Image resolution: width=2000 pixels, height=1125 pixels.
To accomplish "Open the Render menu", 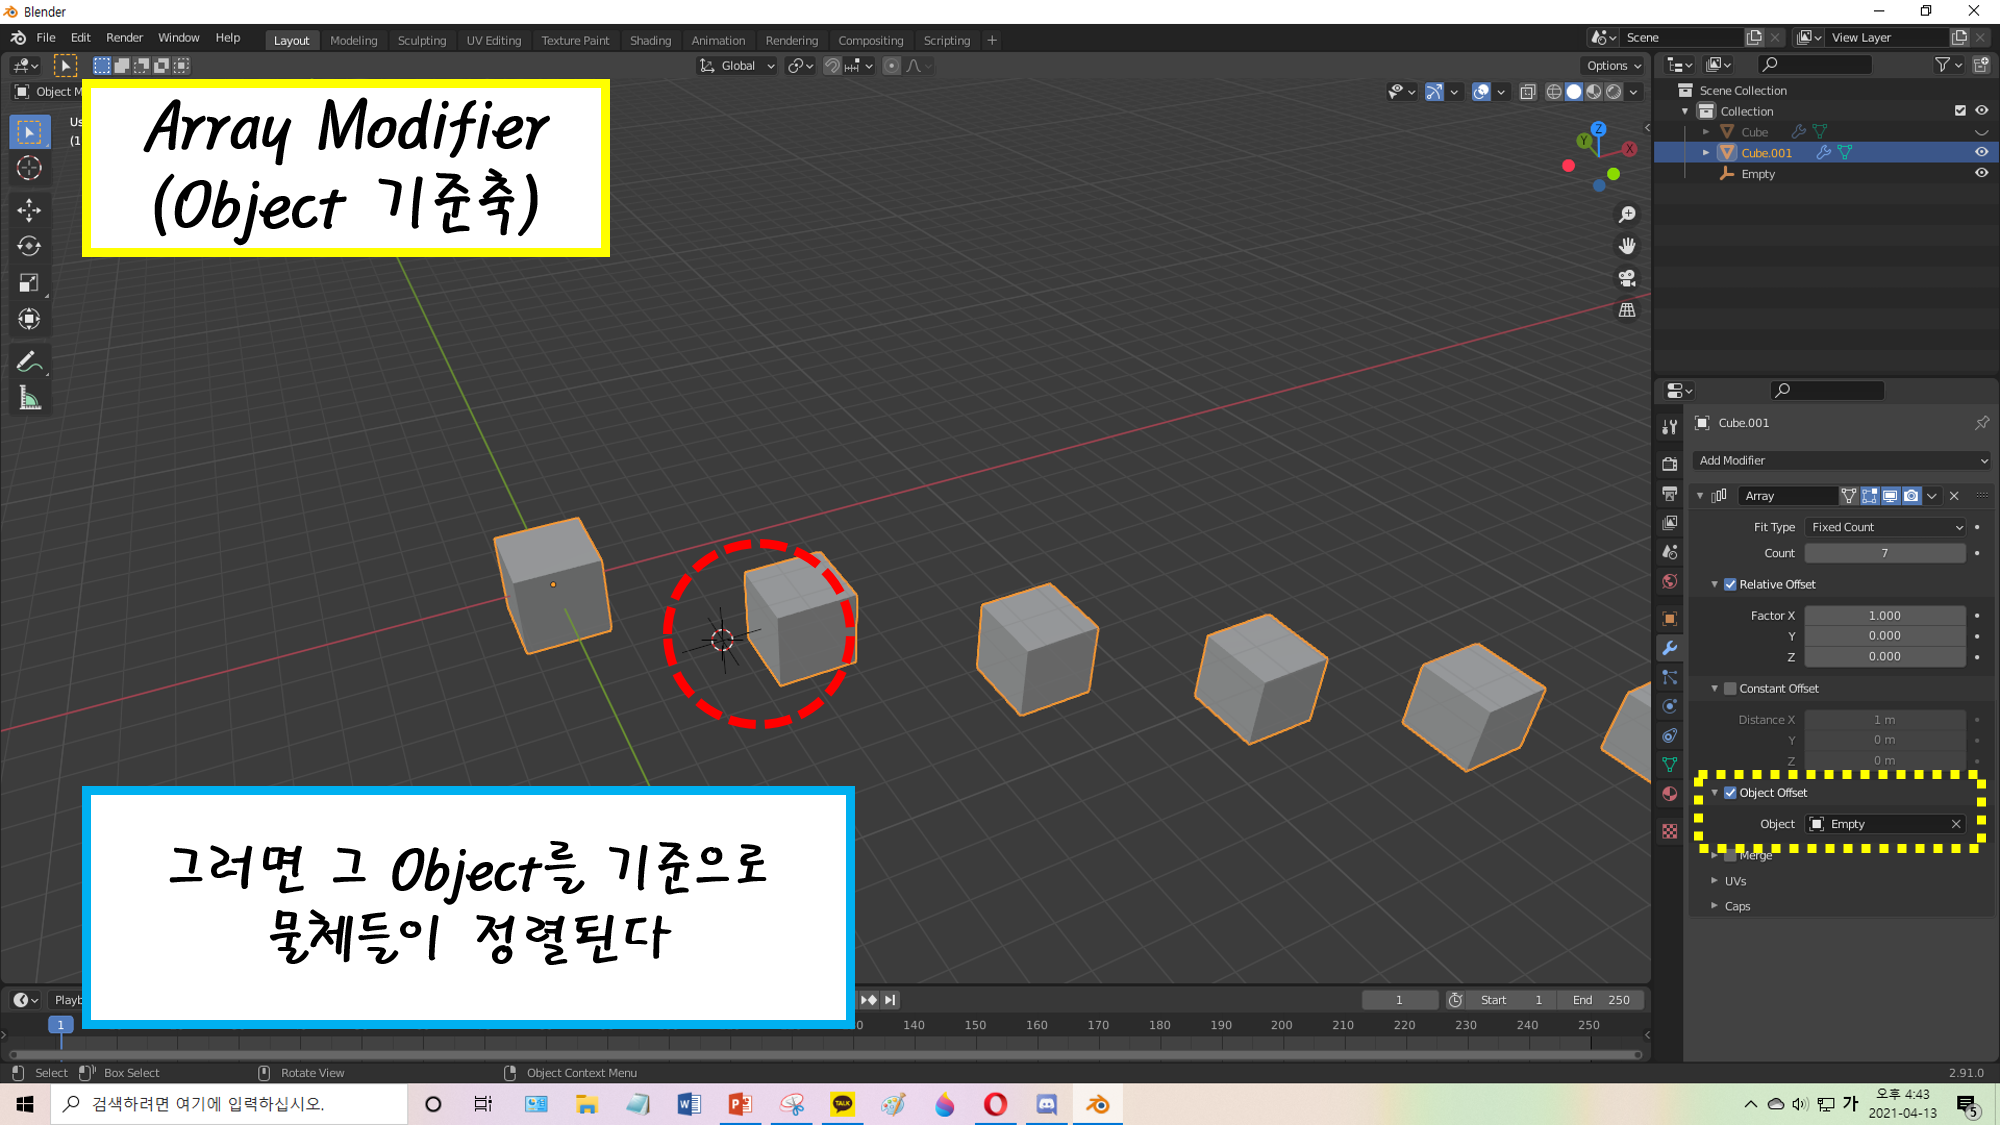I will click(124, 38).
